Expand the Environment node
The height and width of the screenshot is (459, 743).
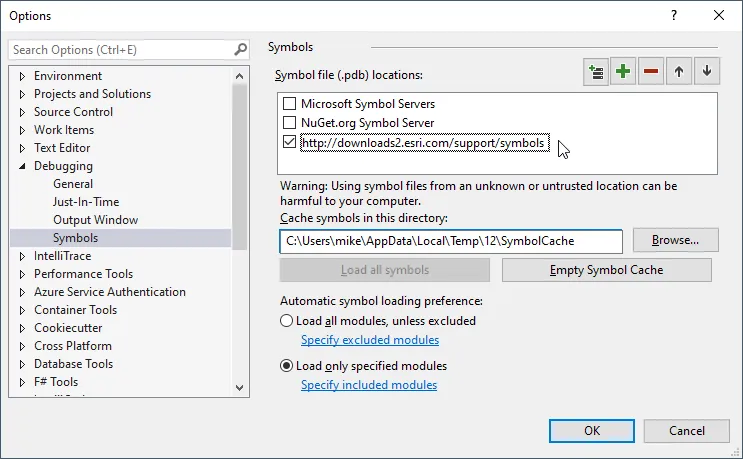[22, 76]
